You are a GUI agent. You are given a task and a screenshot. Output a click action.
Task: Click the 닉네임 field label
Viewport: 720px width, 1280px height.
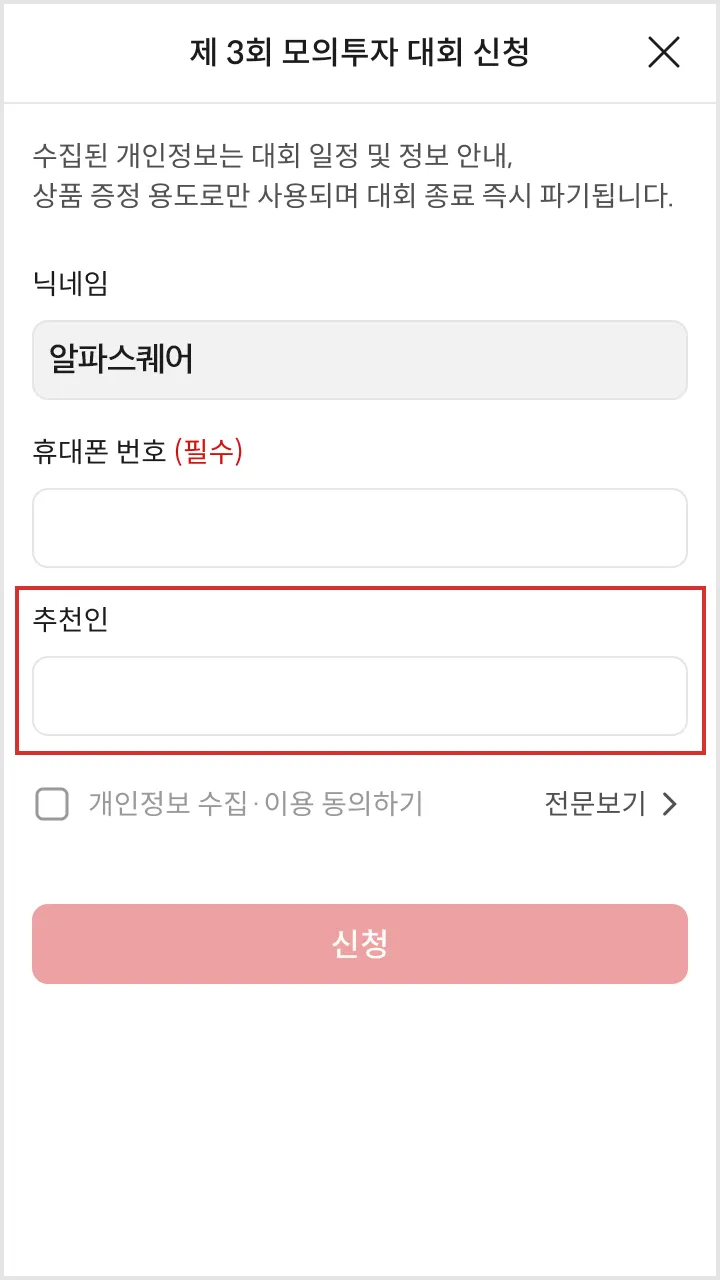(70, 284)
